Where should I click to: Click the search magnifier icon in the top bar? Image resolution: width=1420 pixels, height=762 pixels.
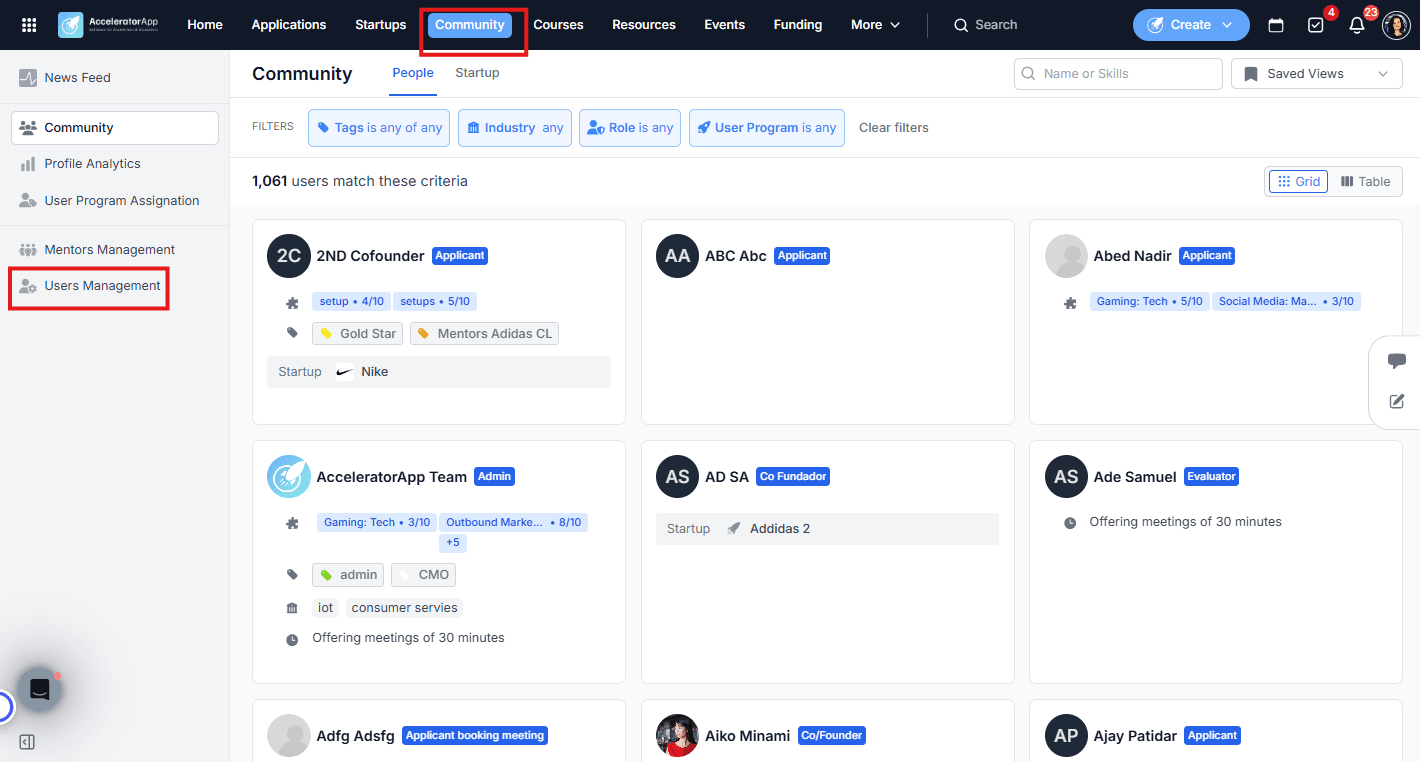click(x=961, y=25)
